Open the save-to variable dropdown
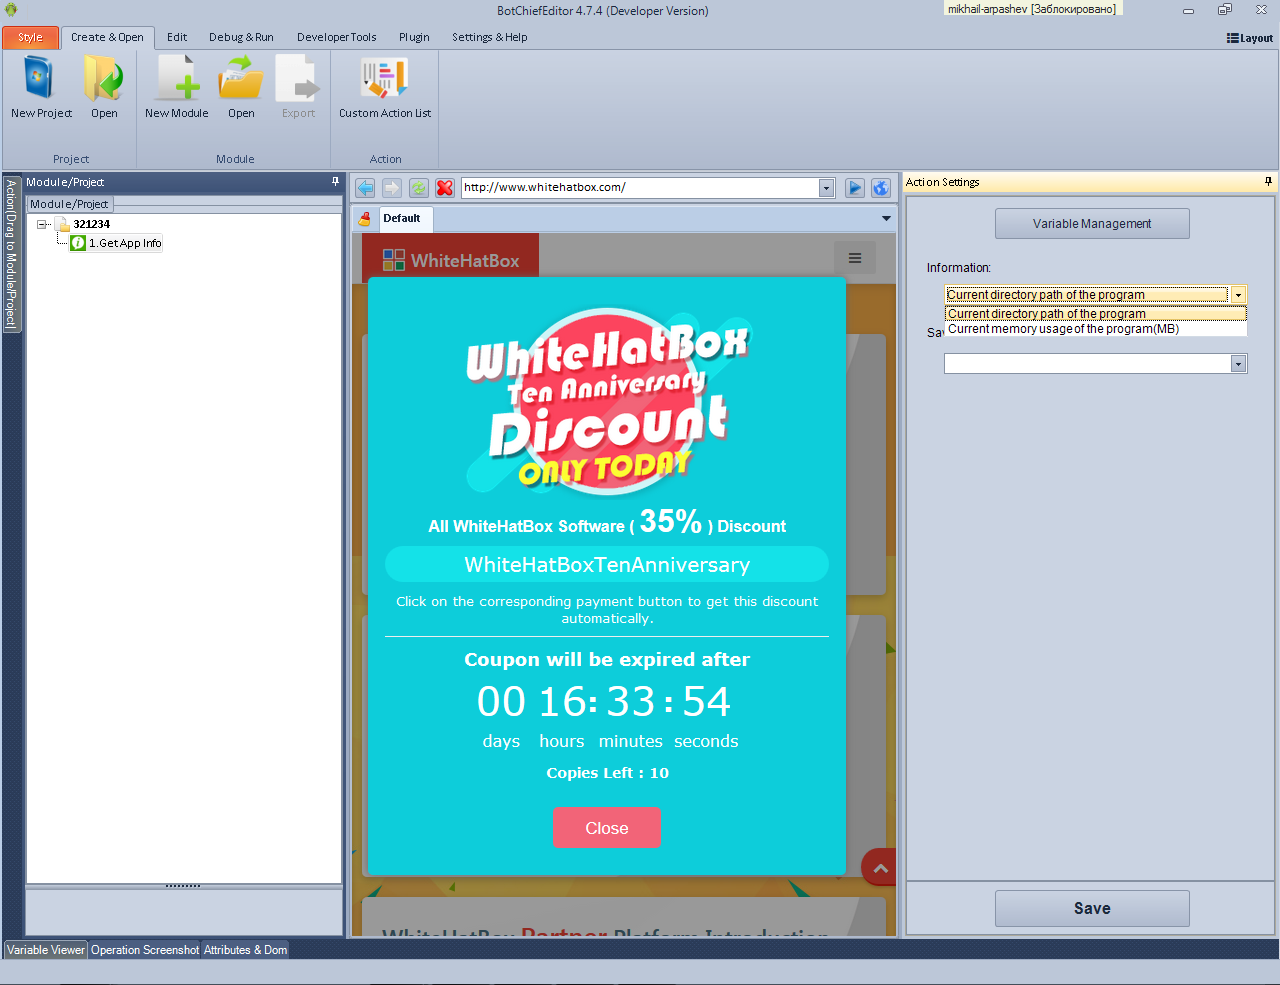Image resolution: width=1280 pixels, height=985 pixels. pyautogui.click(x=1238, y=364)
